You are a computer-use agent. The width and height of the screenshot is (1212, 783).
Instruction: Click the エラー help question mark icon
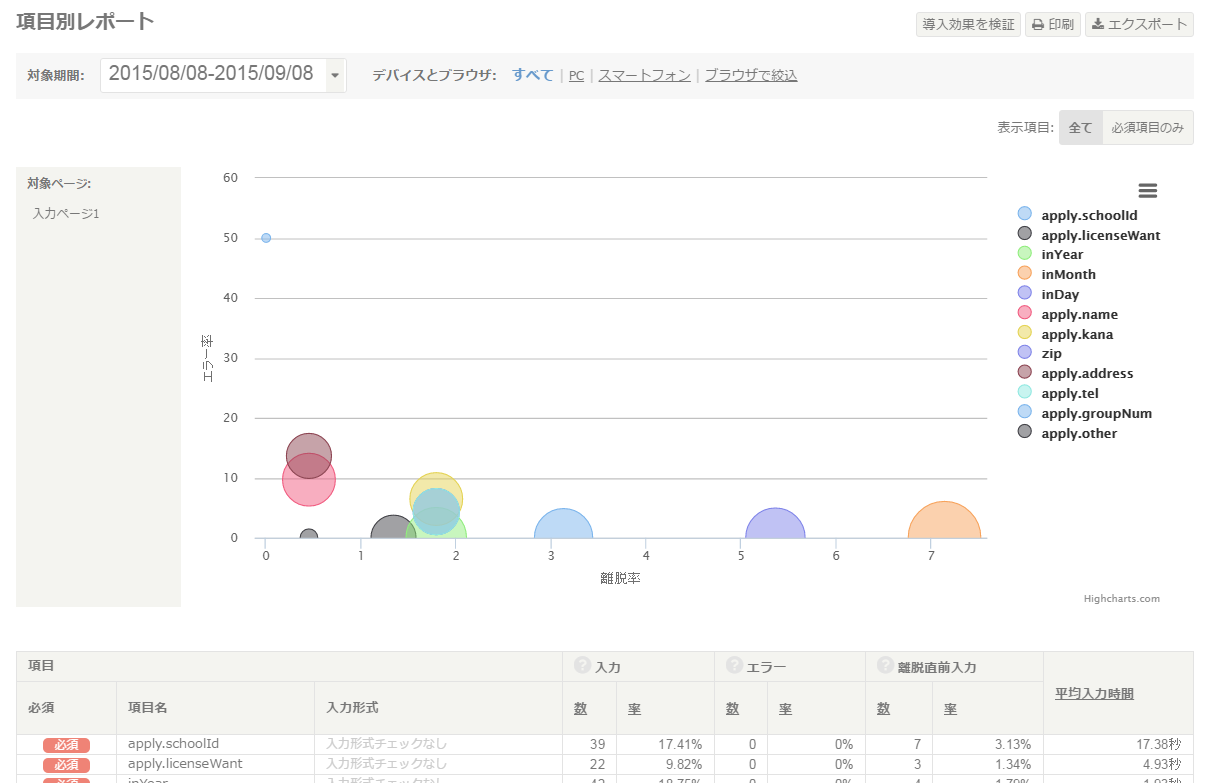coord(734,666)
